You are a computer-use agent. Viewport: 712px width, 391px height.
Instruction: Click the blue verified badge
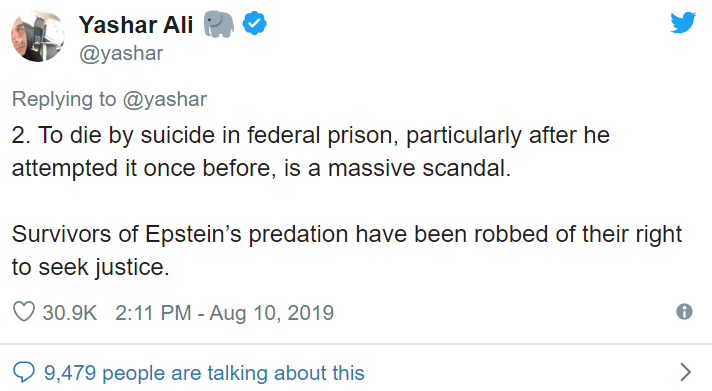point(254,24)
